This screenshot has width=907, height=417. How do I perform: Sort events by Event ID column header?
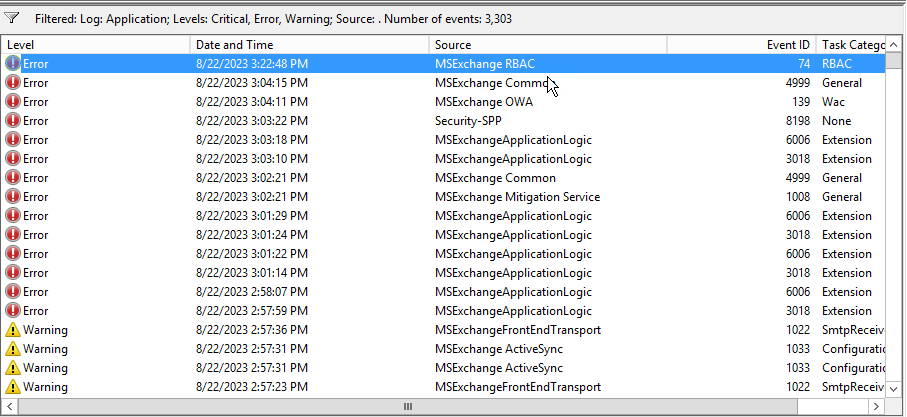(741, 45)
